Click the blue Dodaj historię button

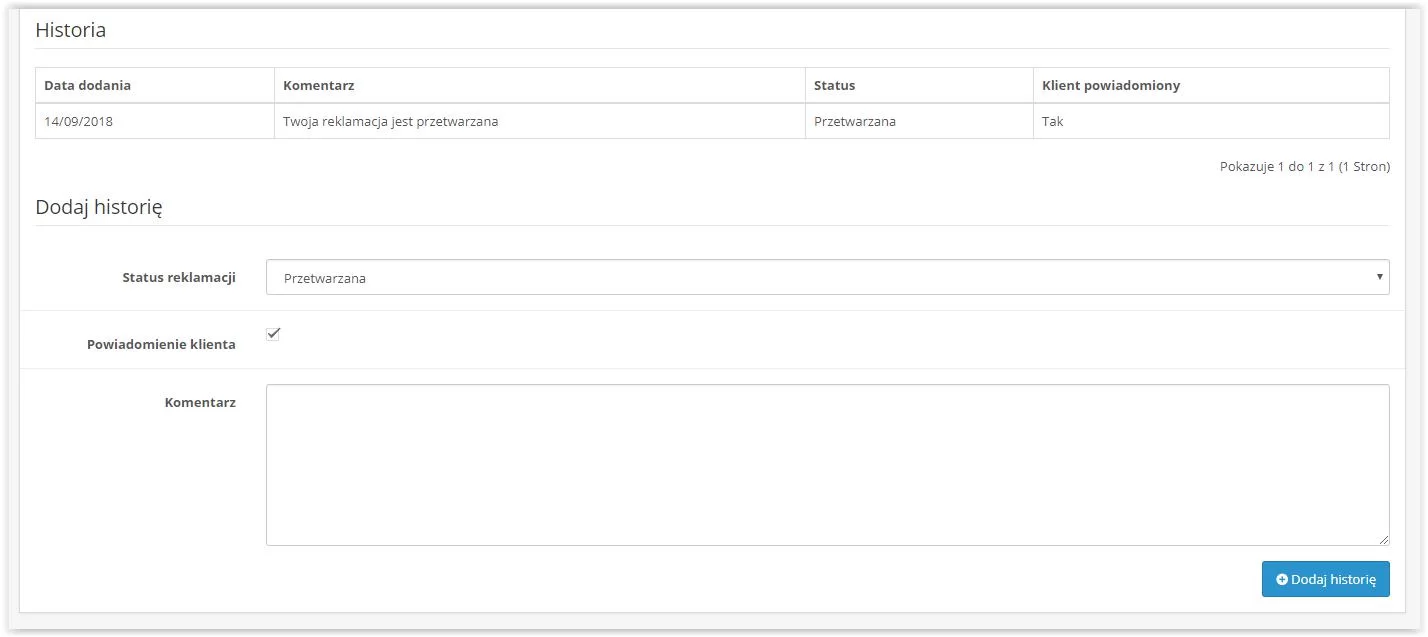tap(1325, 579)
